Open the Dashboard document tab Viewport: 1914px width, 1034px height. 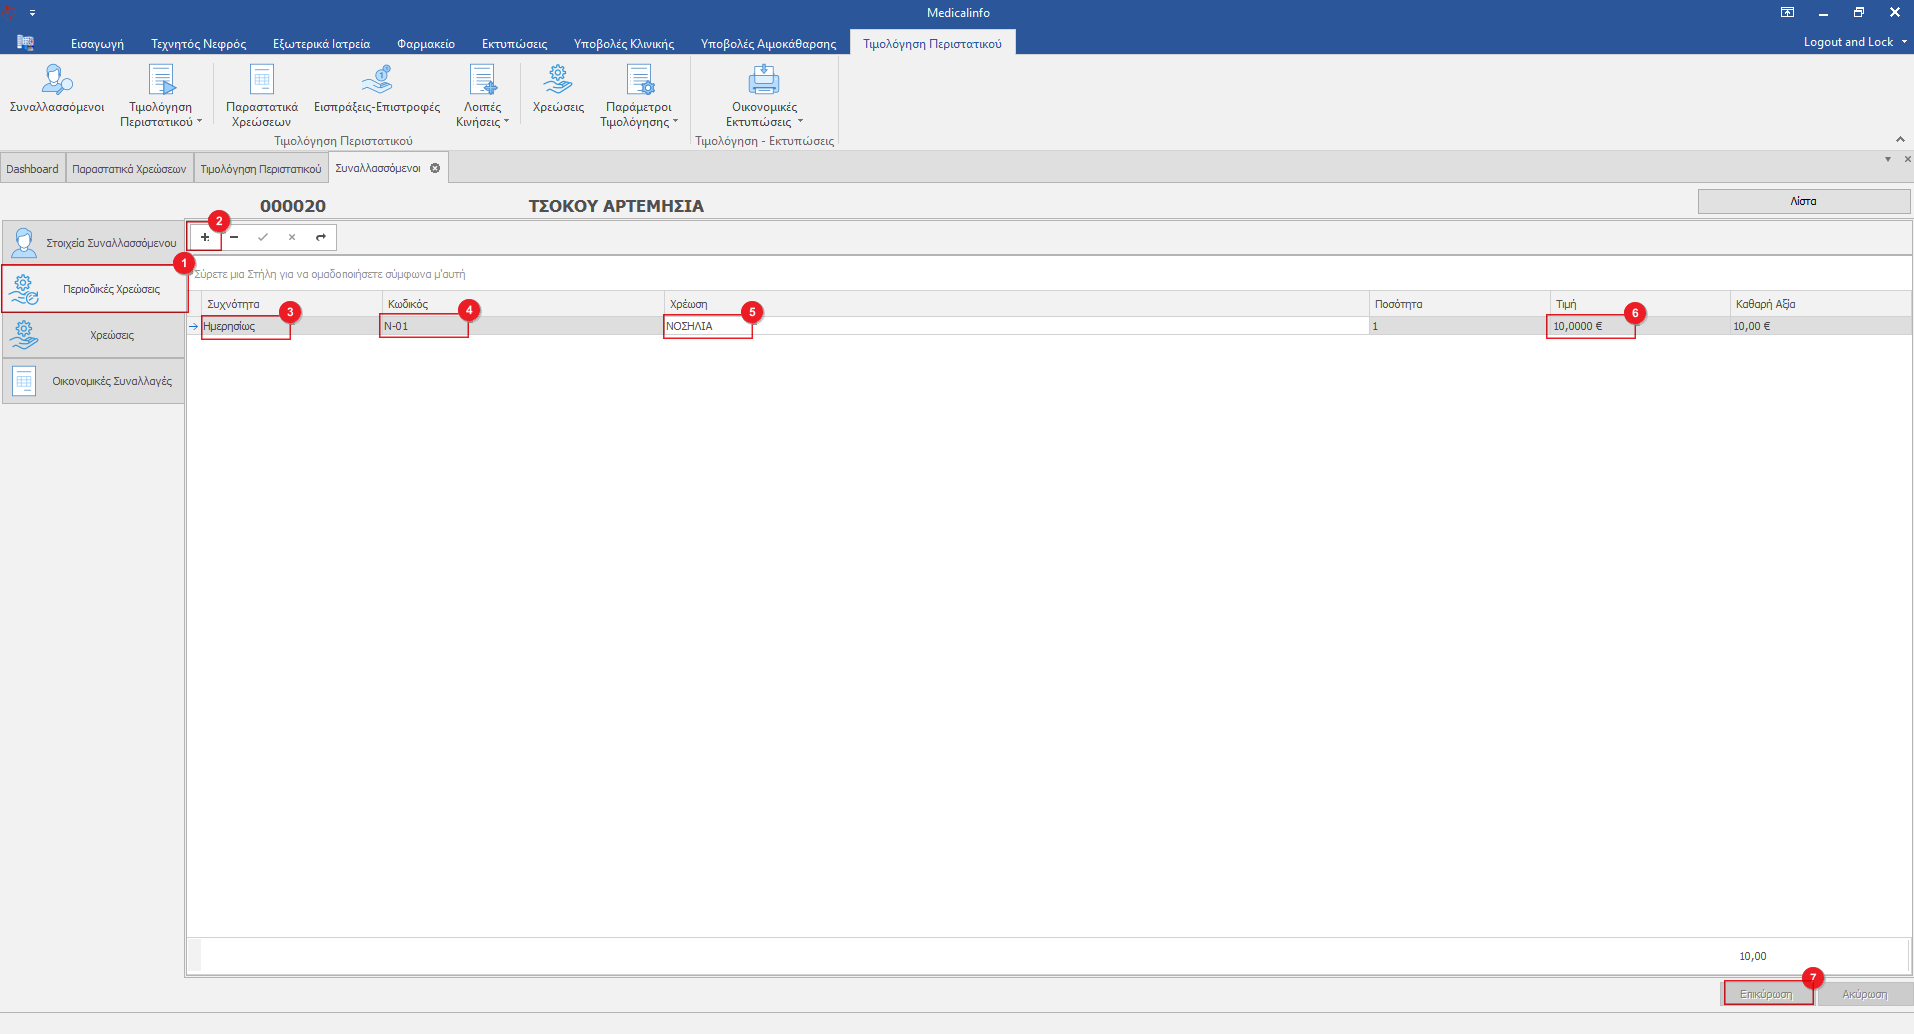32,169
